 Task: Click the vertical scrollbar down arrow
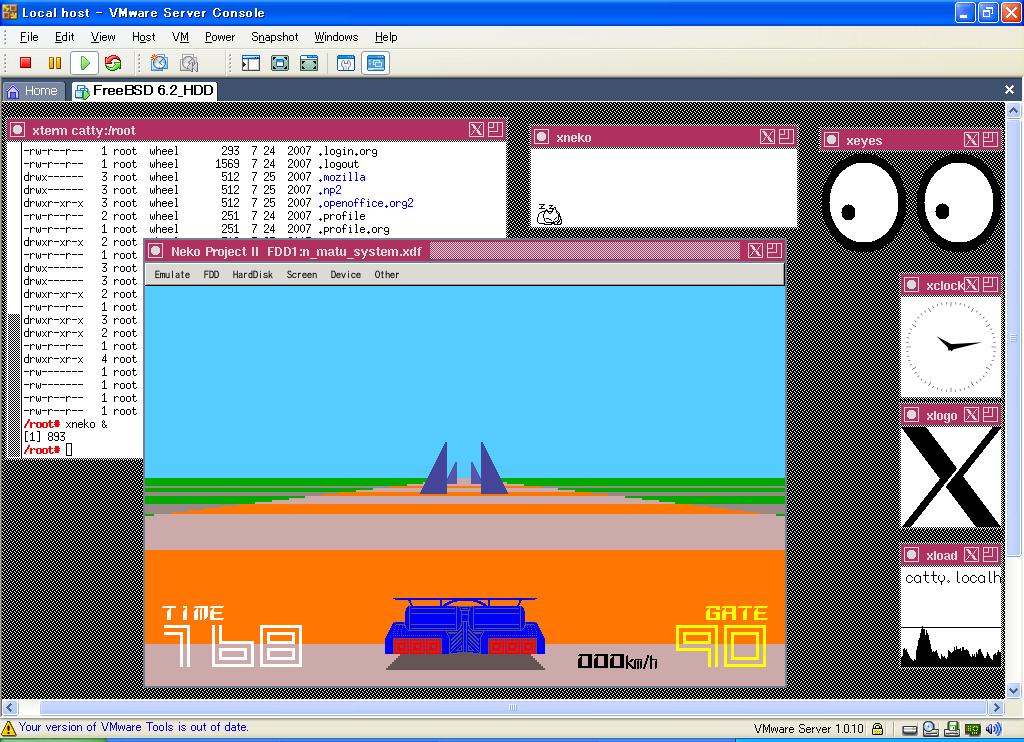click(x=1014, y=690)
